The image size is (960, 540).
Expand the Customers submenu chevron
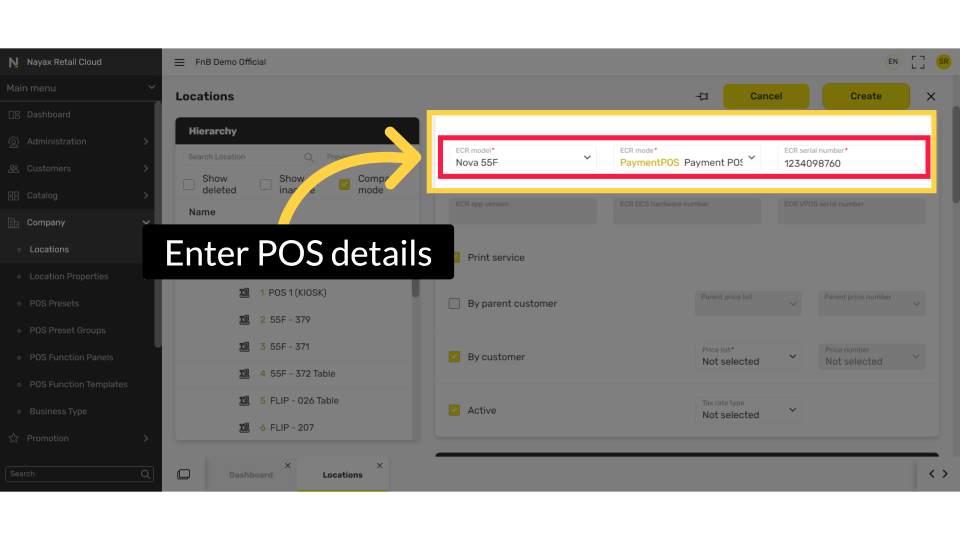click(146, 168)
